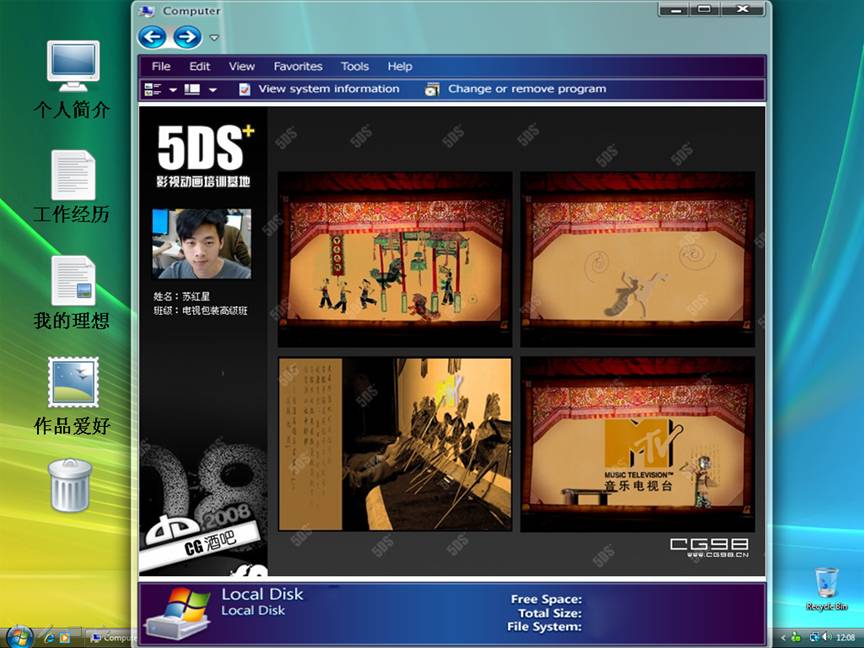Click the layout pane icon in toolbar
This screenshot has width=864, height=648.
pos(192,89)
